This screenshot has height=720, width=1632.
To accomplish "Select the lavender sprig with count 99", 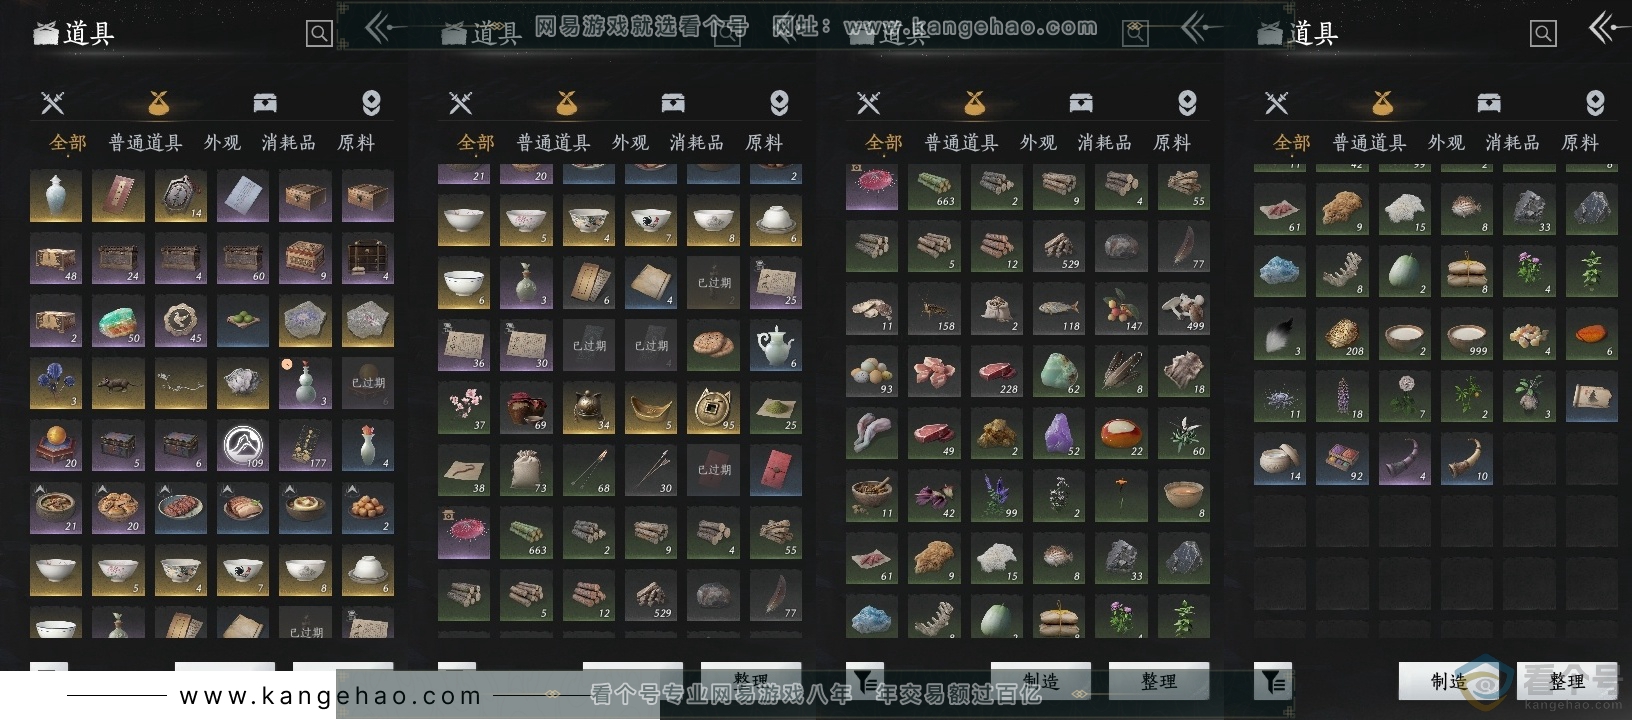I will [996, 495].
